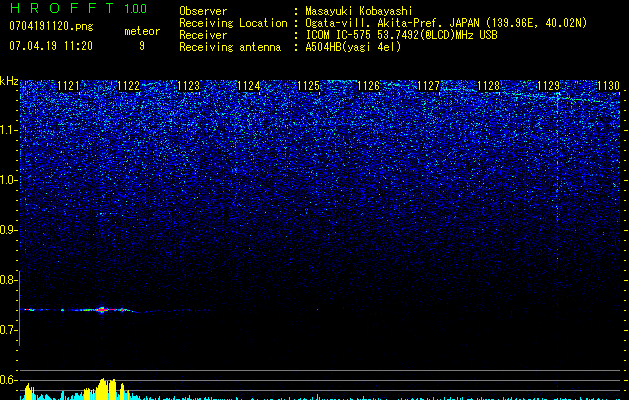Screen dimensions: 629x400
Task: Click the 1126 time marker
Action: pos(369,86)
